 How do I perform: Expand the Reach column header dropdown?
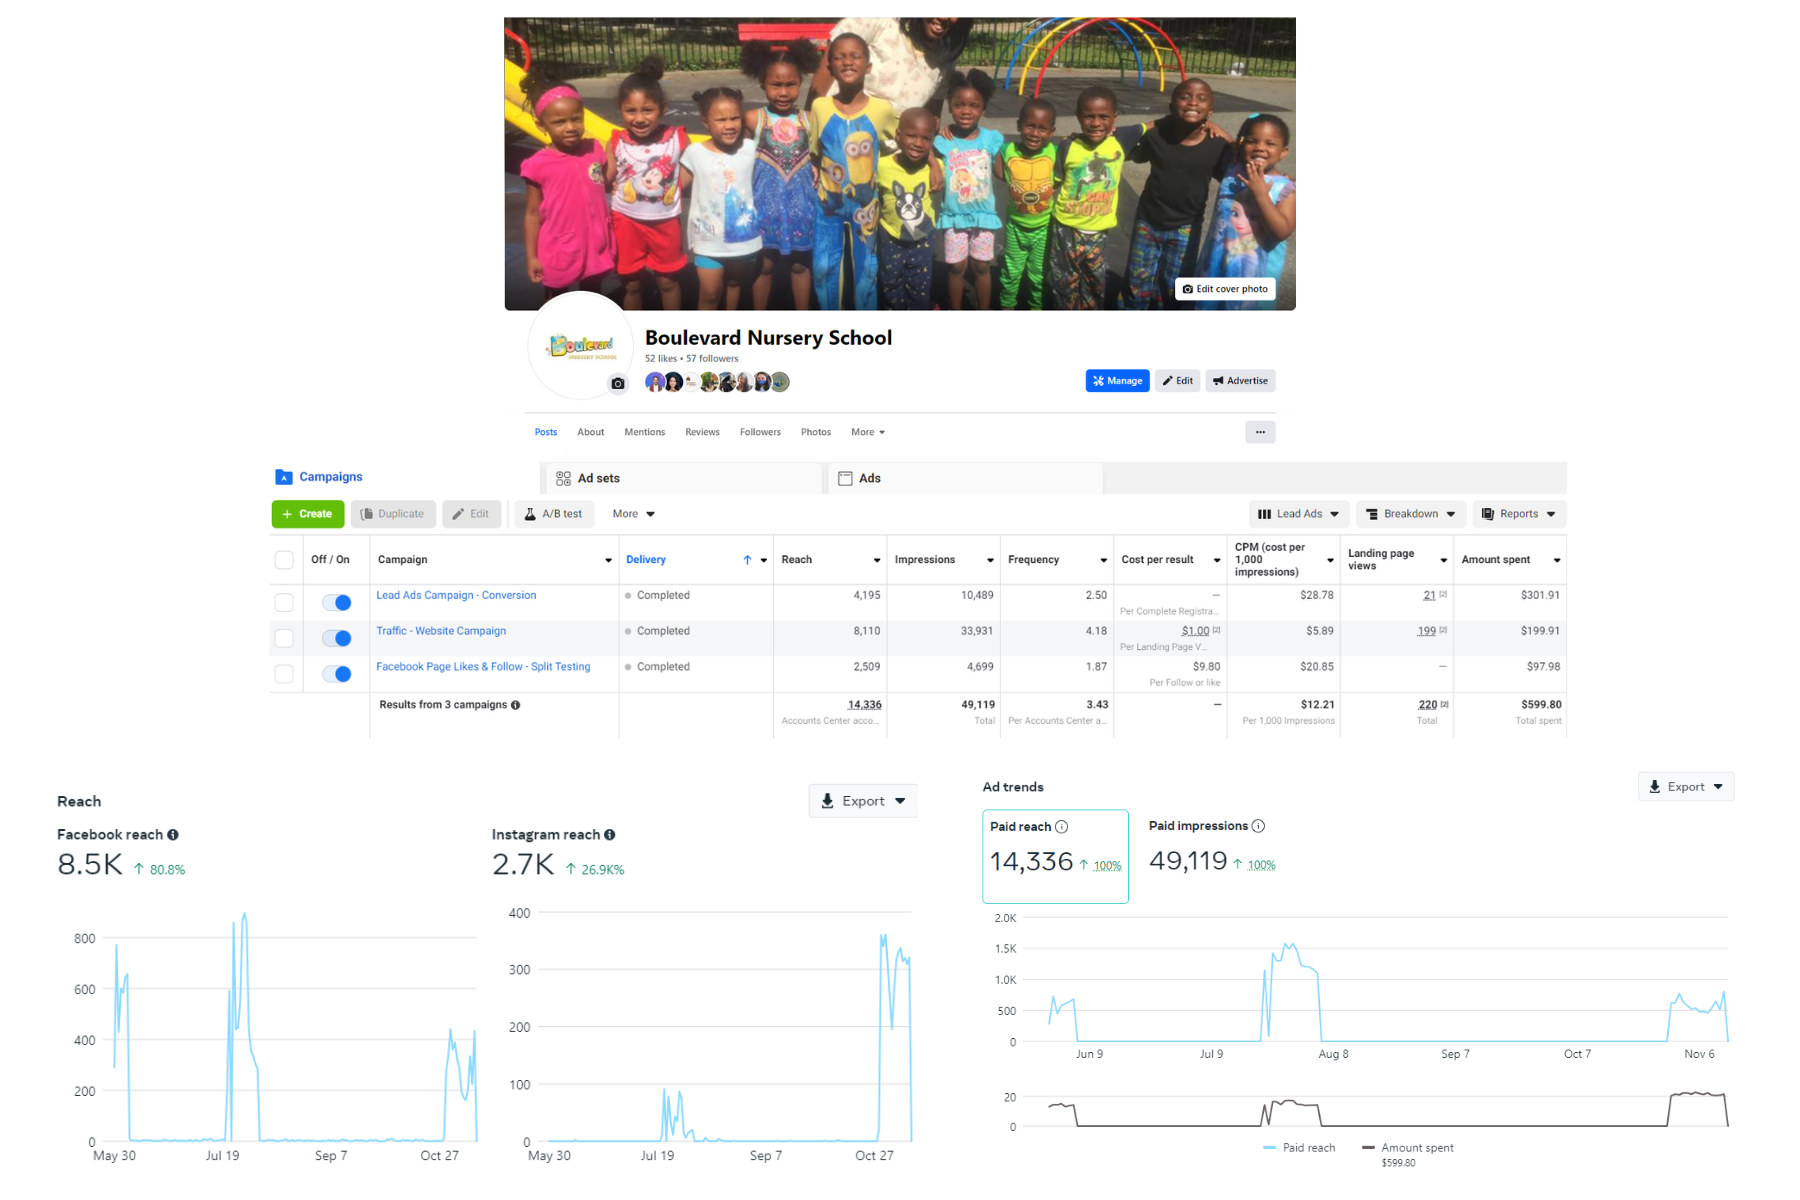click(x=877, y=560)
